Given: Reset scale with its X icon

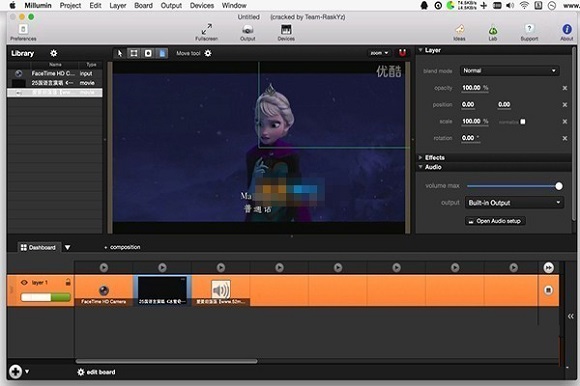Looking at the screenshot, I should 565,121.
